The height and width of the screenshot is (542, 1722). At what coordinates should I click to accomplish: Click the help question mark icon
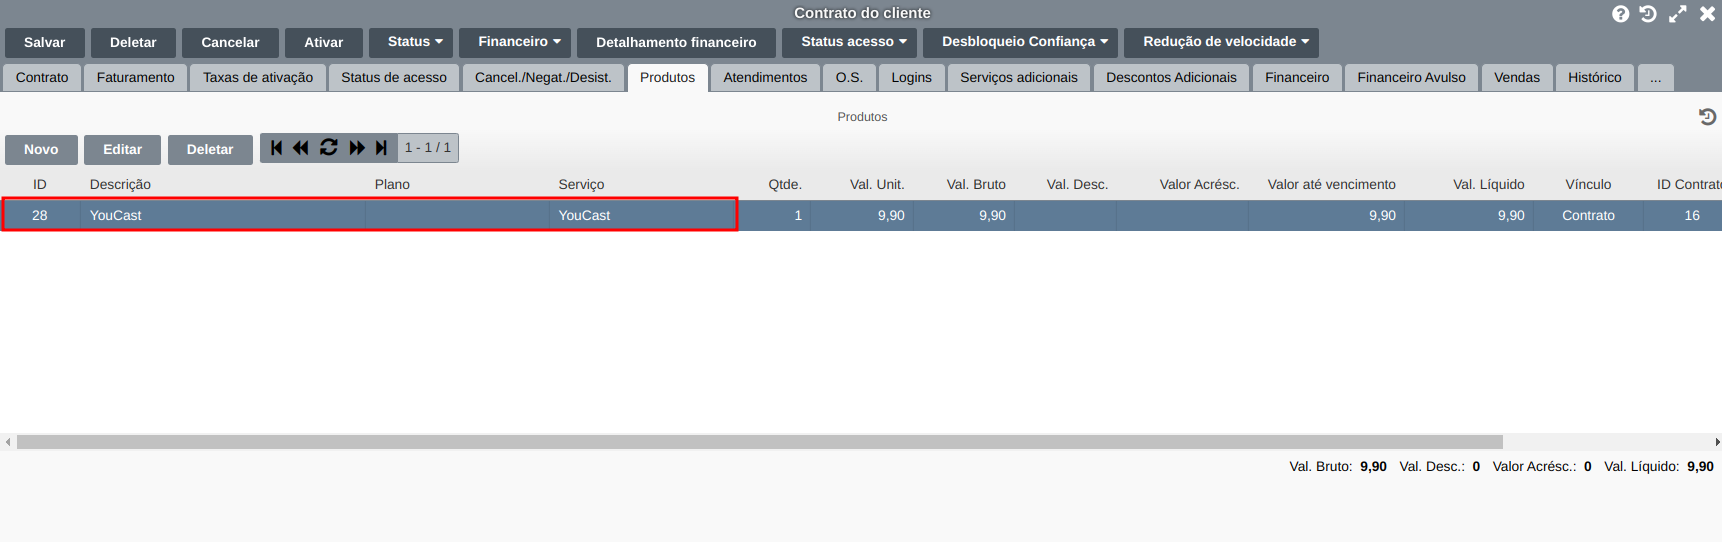tap(1621, 14)
